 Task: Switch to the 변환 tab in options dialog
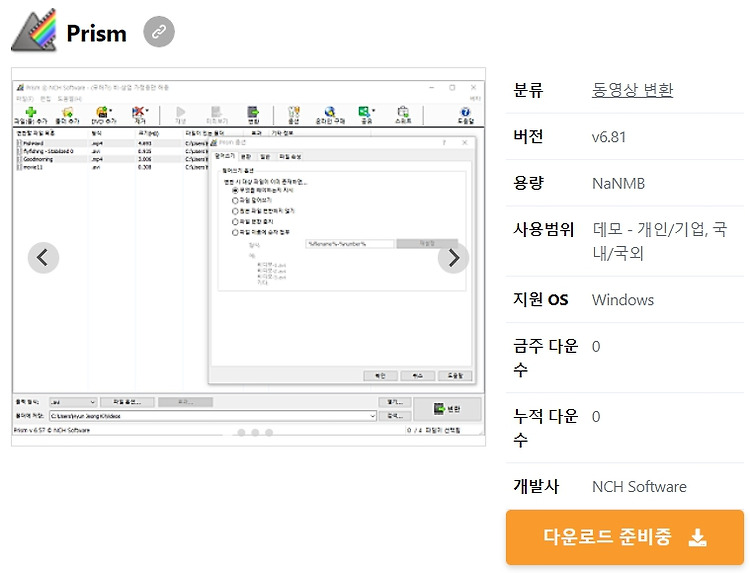point(246,156)
